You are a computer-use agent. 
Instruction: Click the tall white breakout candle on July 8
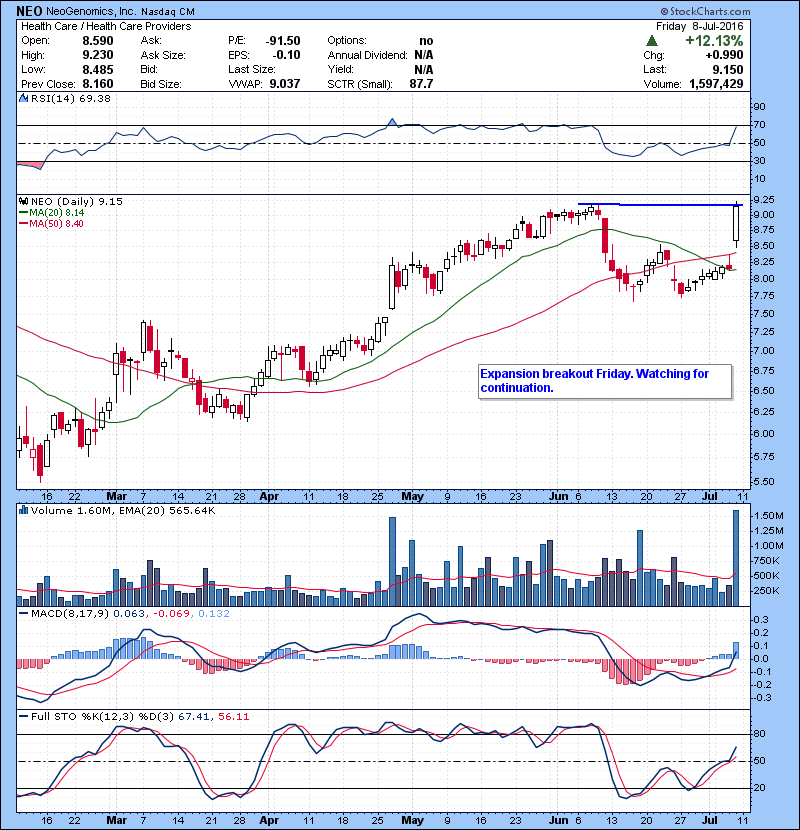coord(736,224)
